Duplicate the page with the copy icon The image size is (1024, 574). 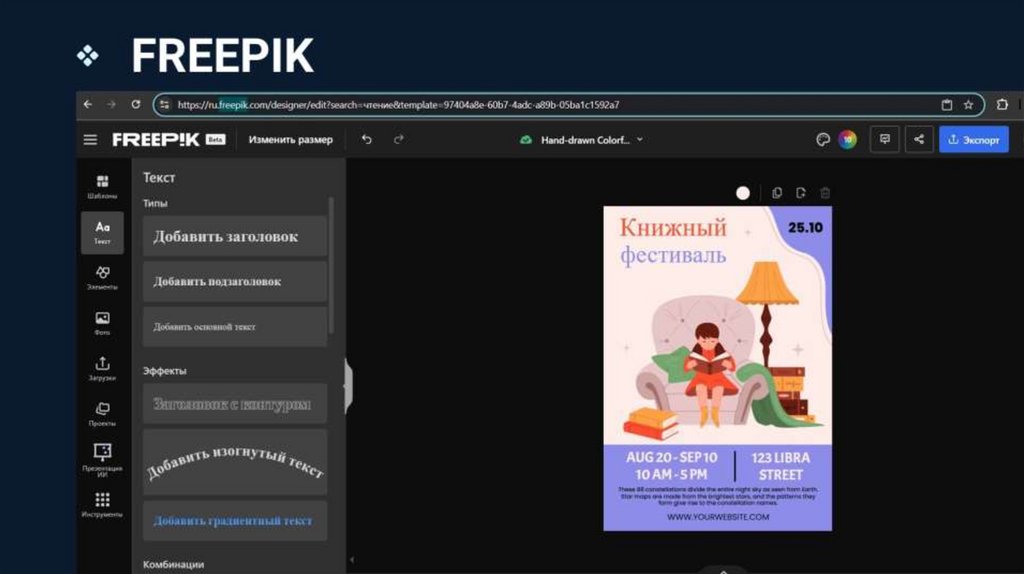776,193
